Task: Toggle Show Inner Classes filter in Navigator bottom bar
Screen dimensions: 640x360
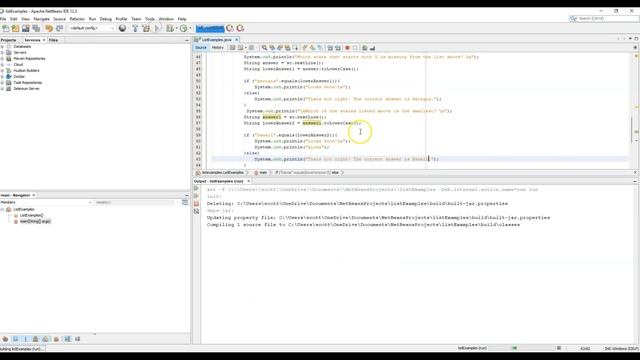Action: 46,339
